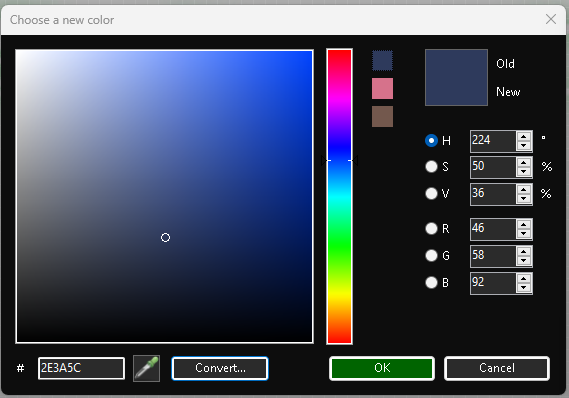
Task: Increase the B value with up arrow
Action: click(x=523, y=278)
